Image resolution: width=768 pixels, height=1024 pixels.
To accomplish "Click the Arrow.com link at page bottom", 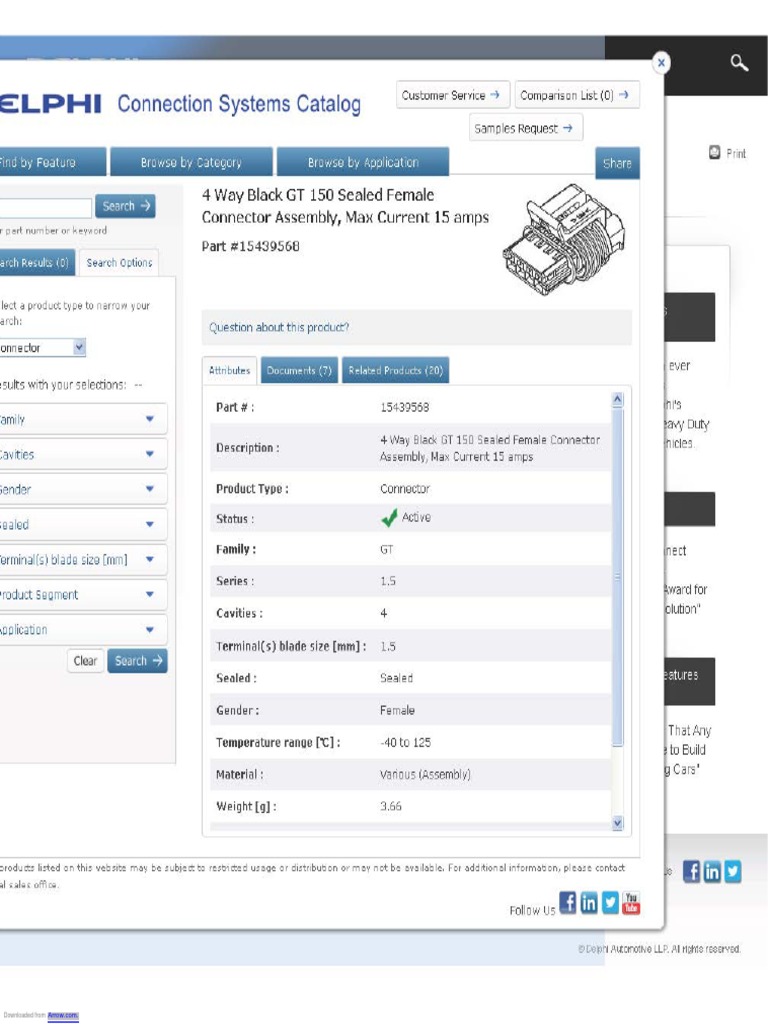I will [x=63, y=1016].
